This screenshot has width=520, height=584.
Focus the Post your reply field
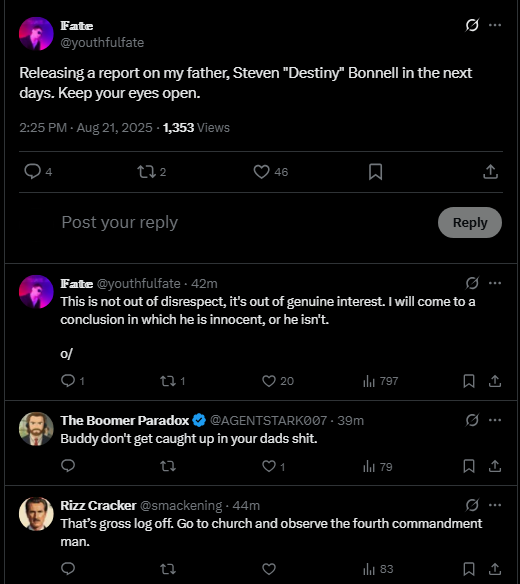(x=246, y=222)
